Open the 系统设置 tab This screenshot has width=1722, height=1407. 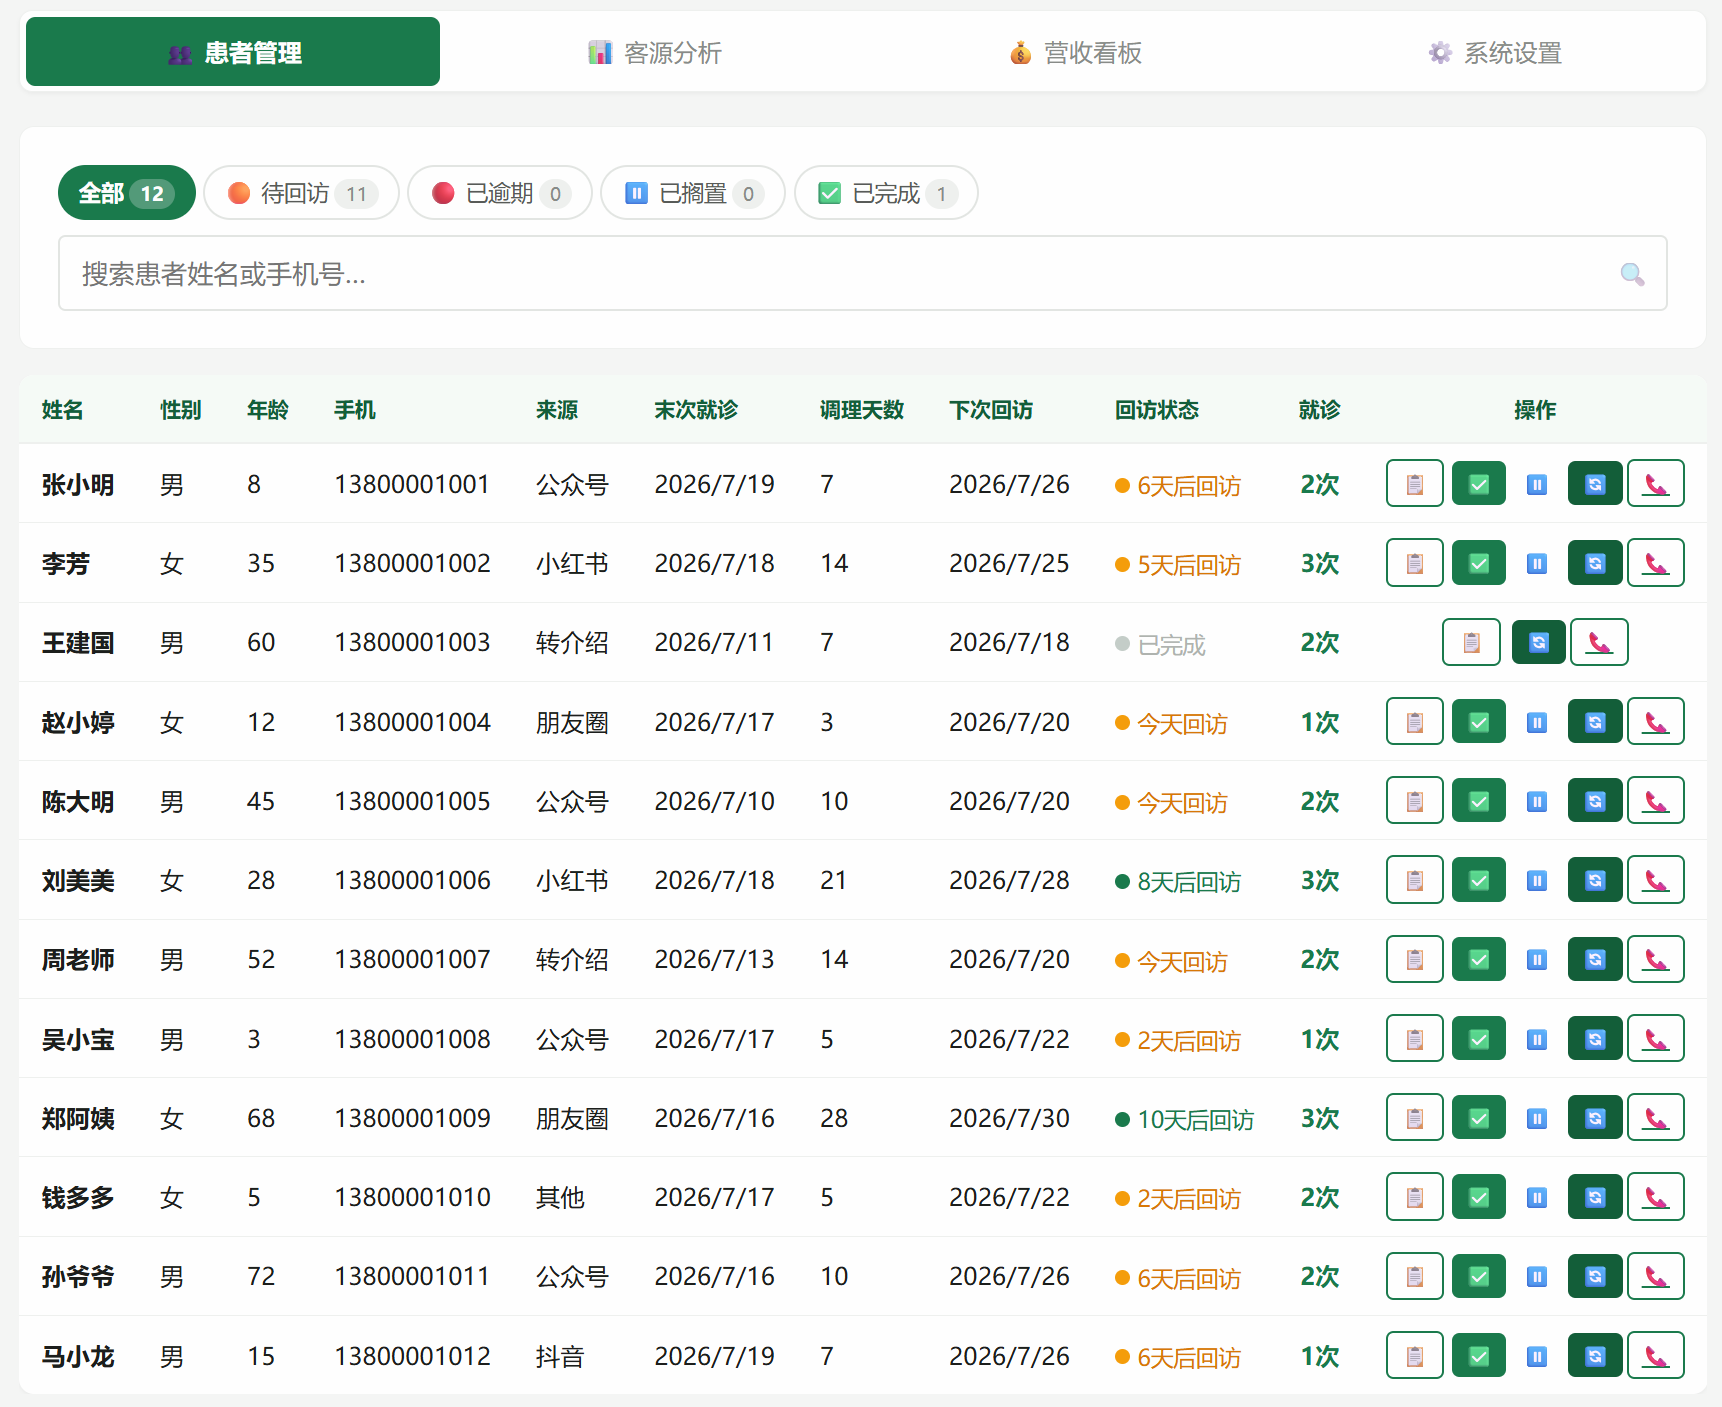[x=1495, y=52]
